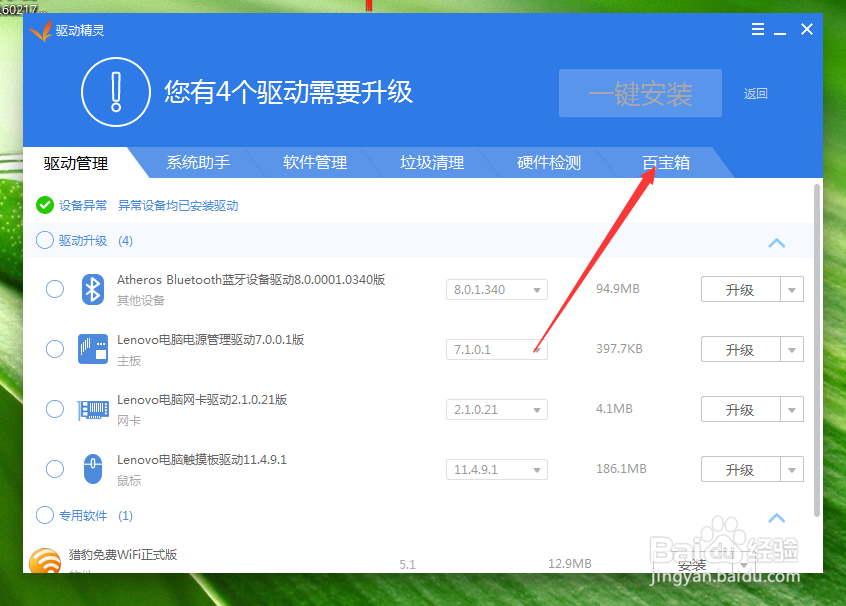
Task: Click the 94.9MB size value
Action: [x=618, y=289]
